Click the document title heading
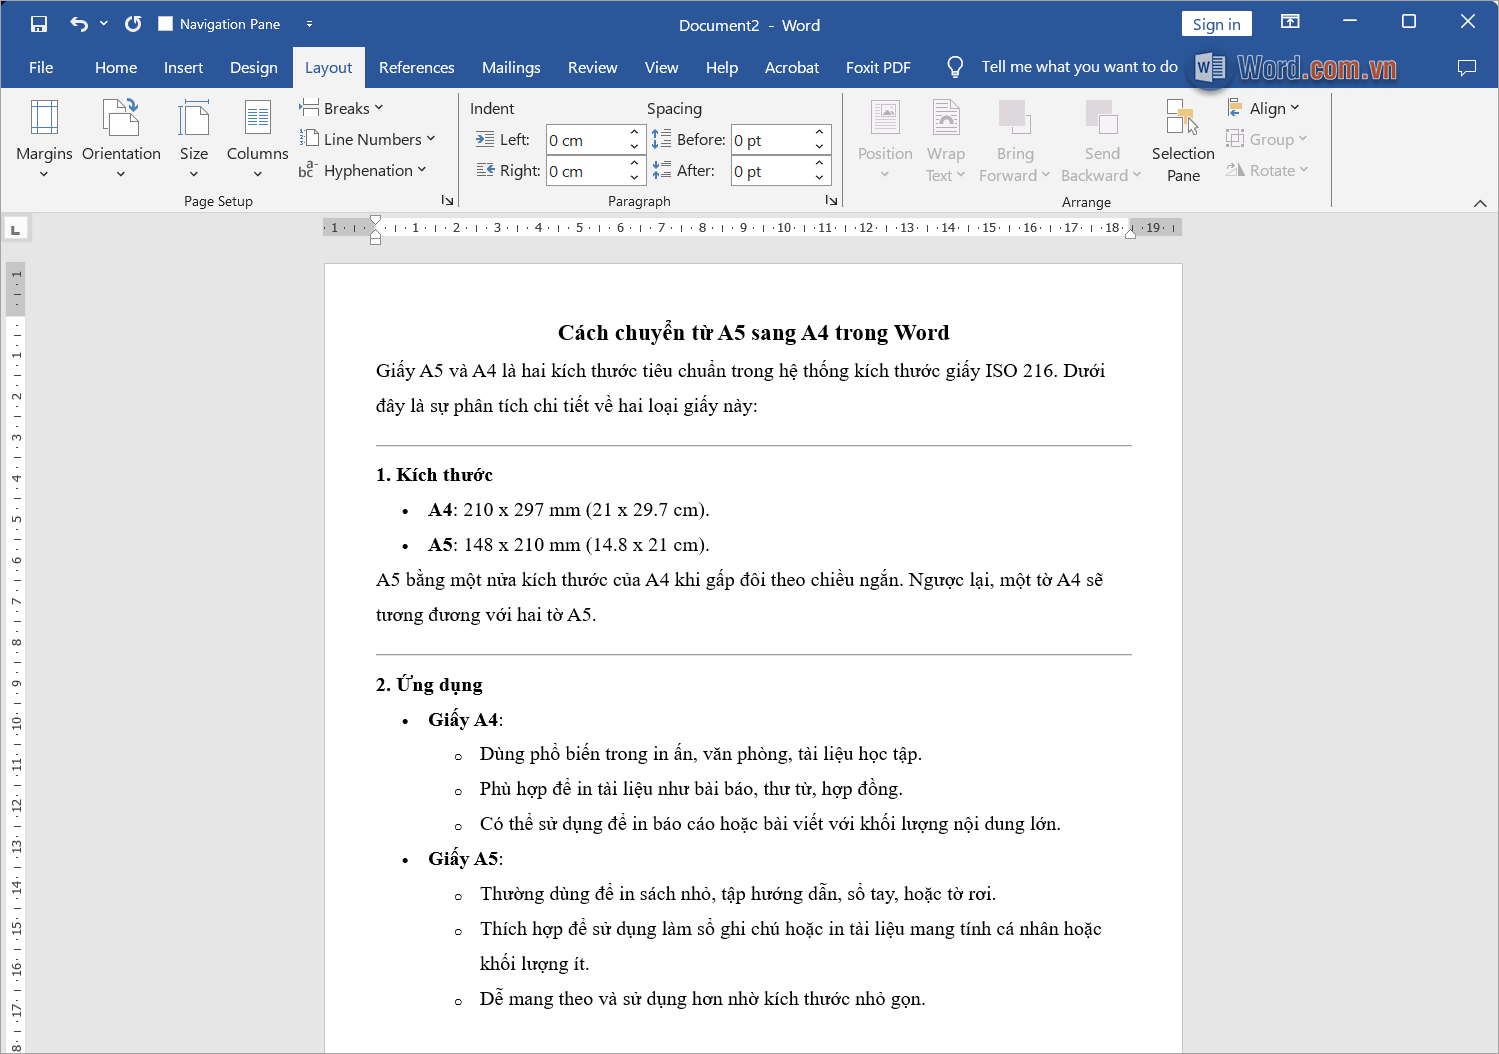1499x1054 pixels. click(754, 332)
